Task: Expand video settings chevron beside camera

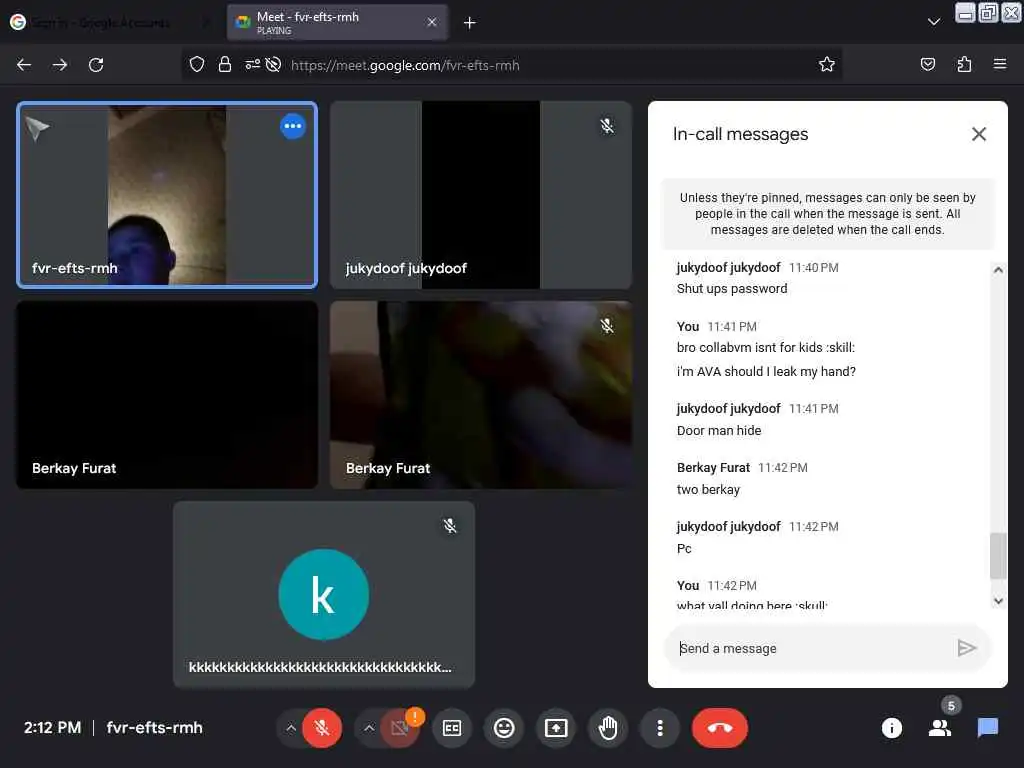Action: (x=369, y=728)
